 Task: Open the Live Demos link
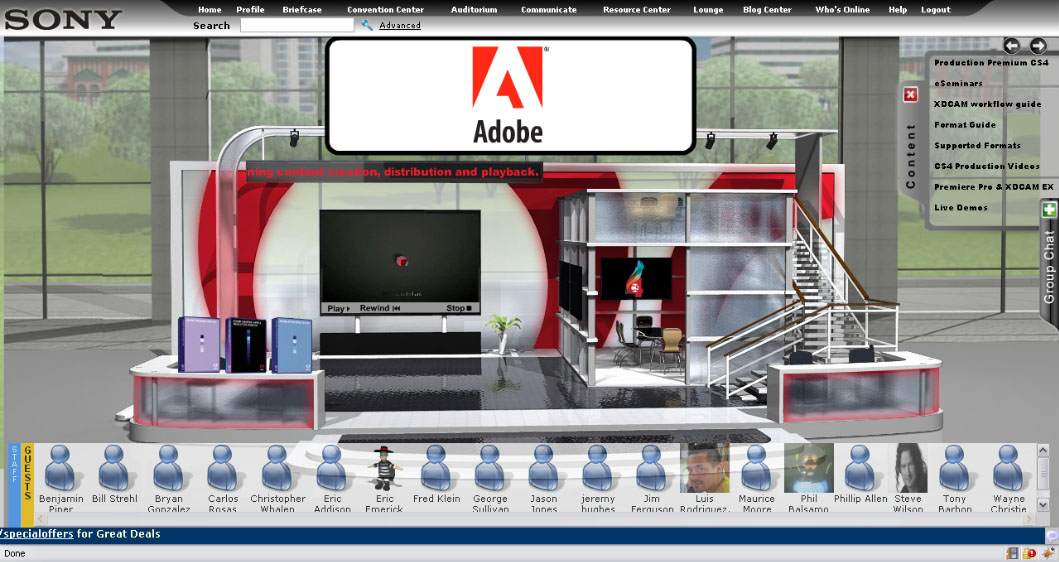point(960,207)
